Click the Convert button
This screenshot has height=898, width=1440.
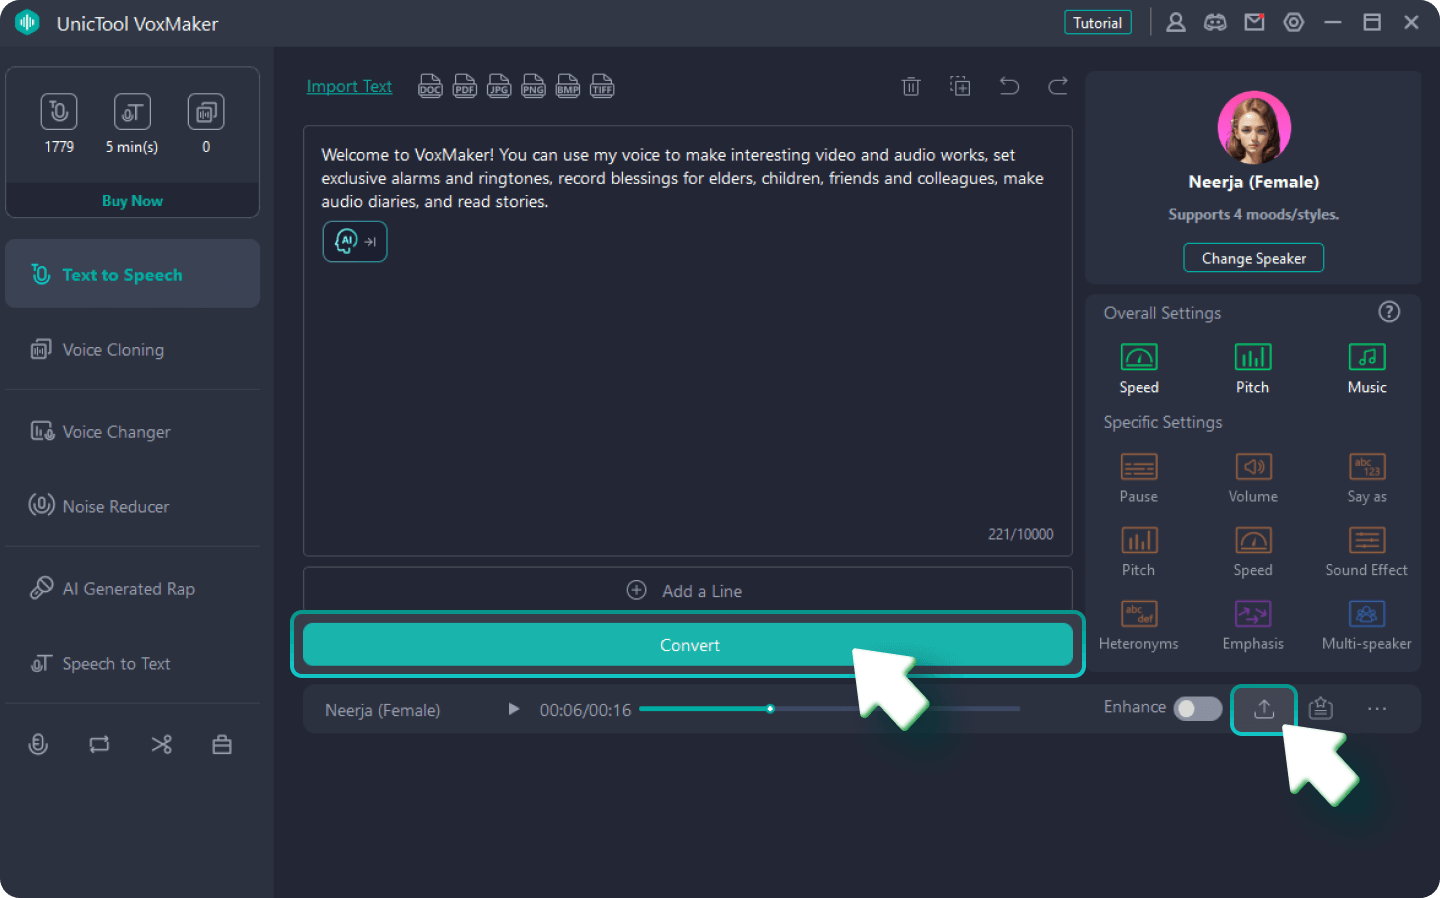tap(688, 645)
